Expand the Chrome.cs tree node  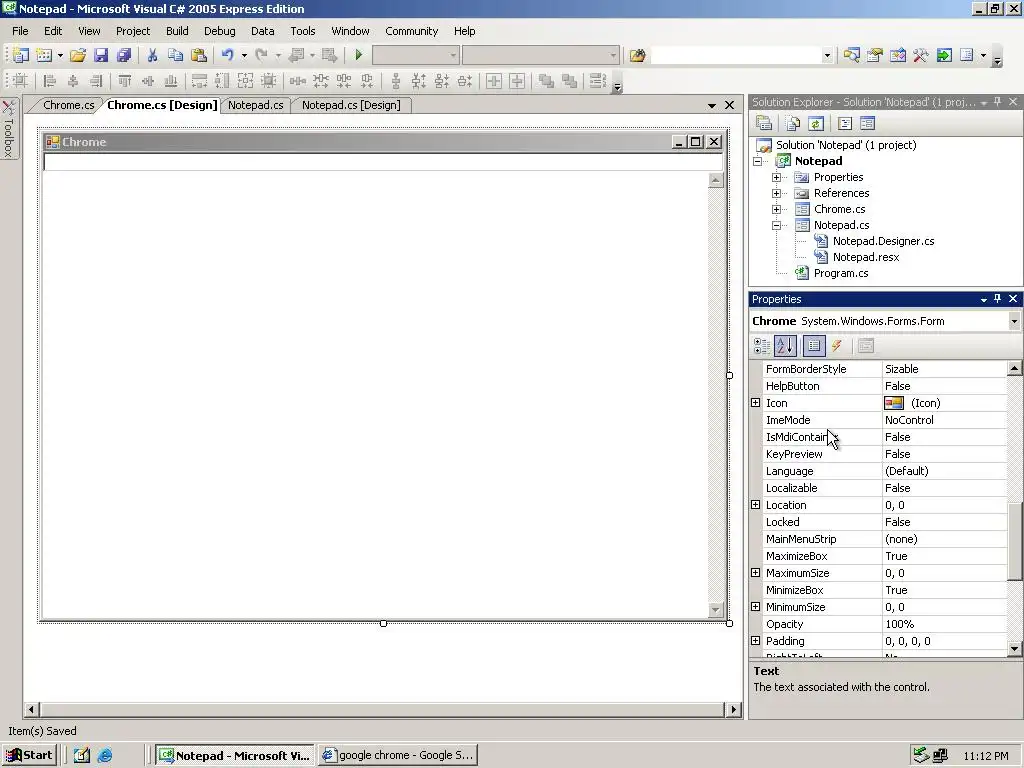coord(776,209)
